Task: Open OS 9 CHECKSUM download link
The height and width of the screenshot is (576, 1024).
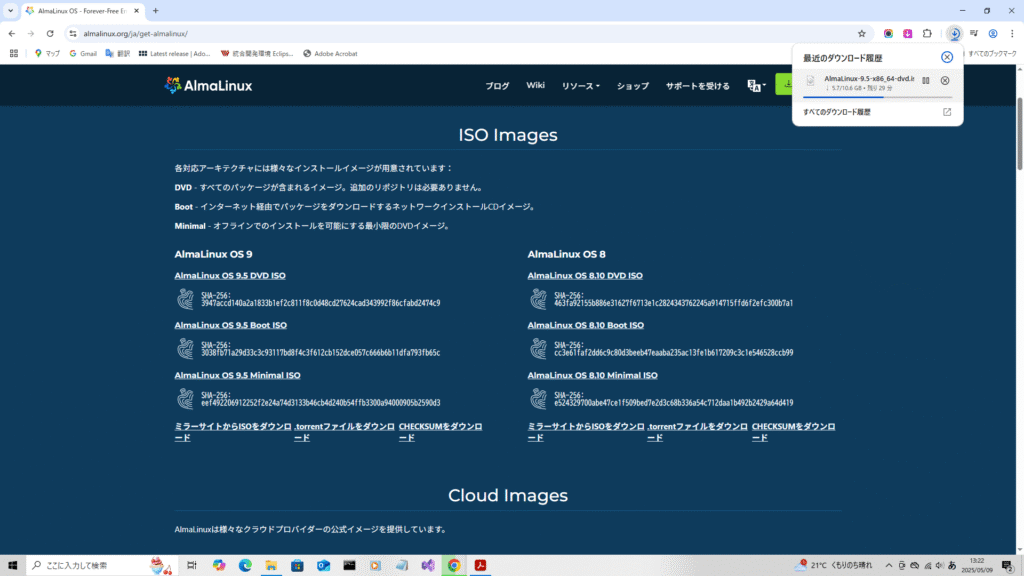Action: (x=440, y=432)
